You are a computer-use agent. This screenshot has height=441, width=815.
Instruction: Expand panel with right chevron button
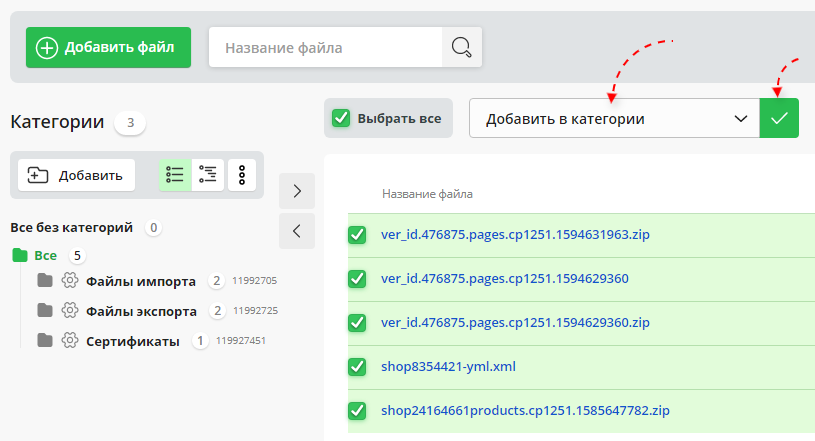(296, 190)
